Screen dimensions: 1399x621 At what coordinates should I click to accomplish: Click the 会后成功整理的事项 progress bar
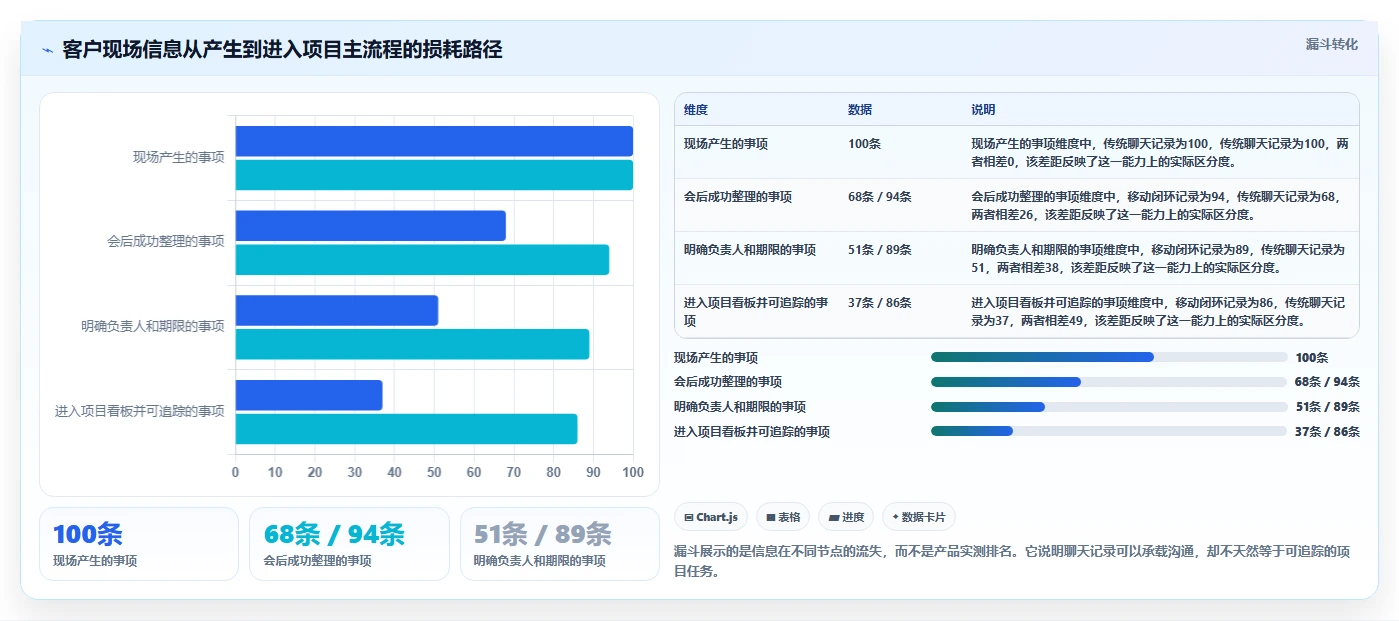coord(1109,382)
